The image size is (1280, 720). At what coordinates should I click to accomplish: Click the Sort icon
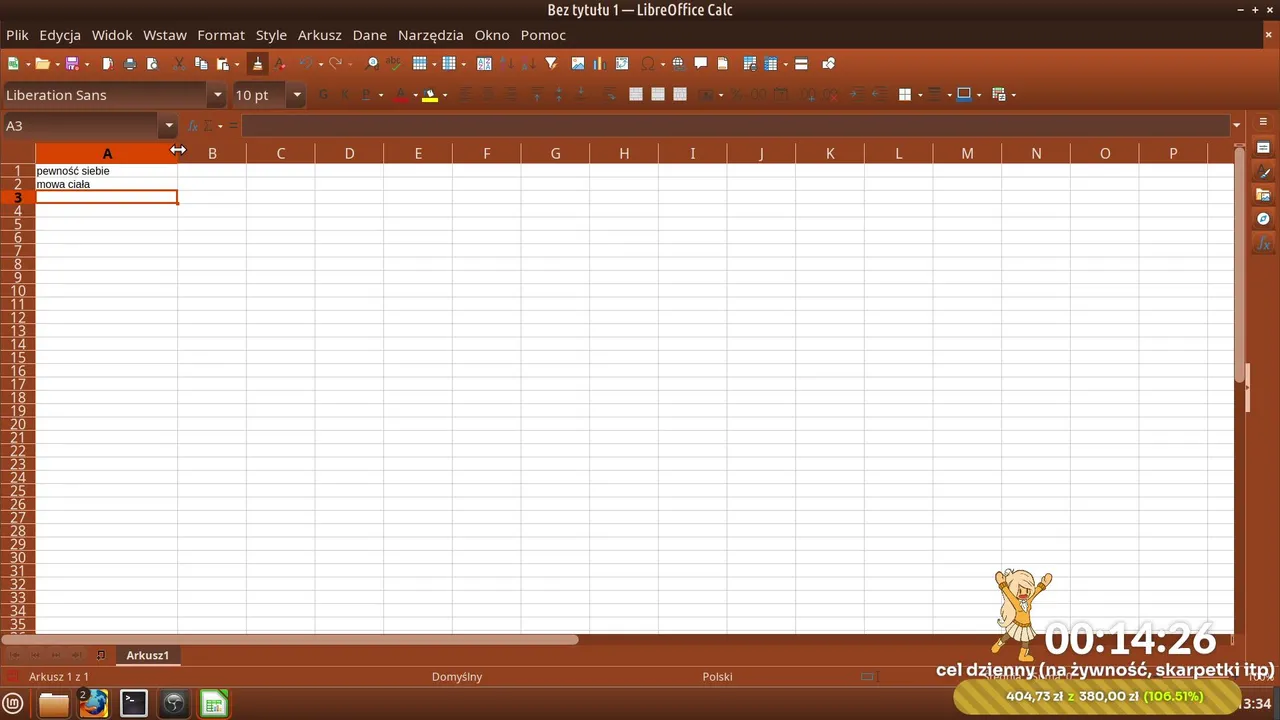484,64
